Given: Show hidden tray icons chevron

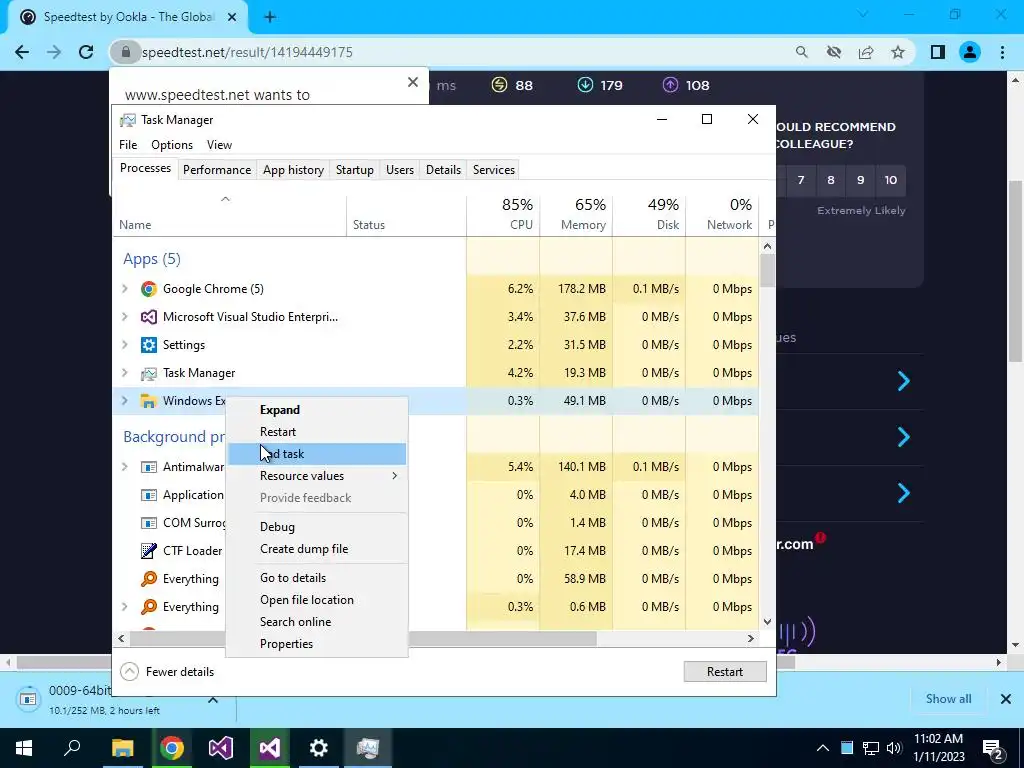Looking at the screenshot, I should 823,748.
